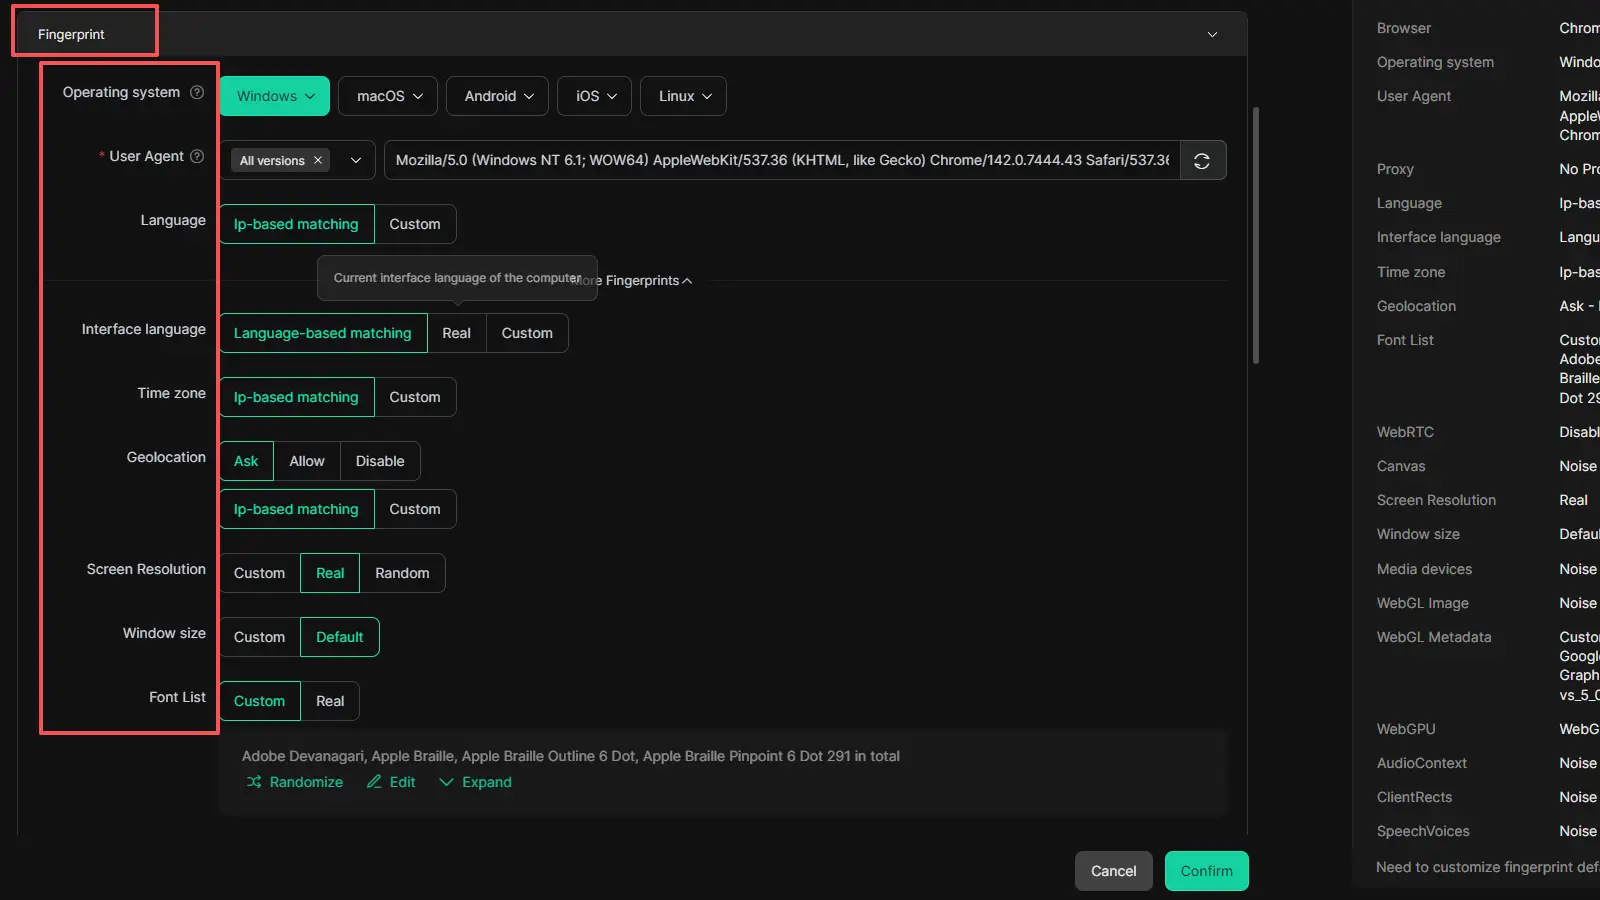Click the User Agent help icon
Screen dimensions: 1600x900
click(x=197, y=156)
